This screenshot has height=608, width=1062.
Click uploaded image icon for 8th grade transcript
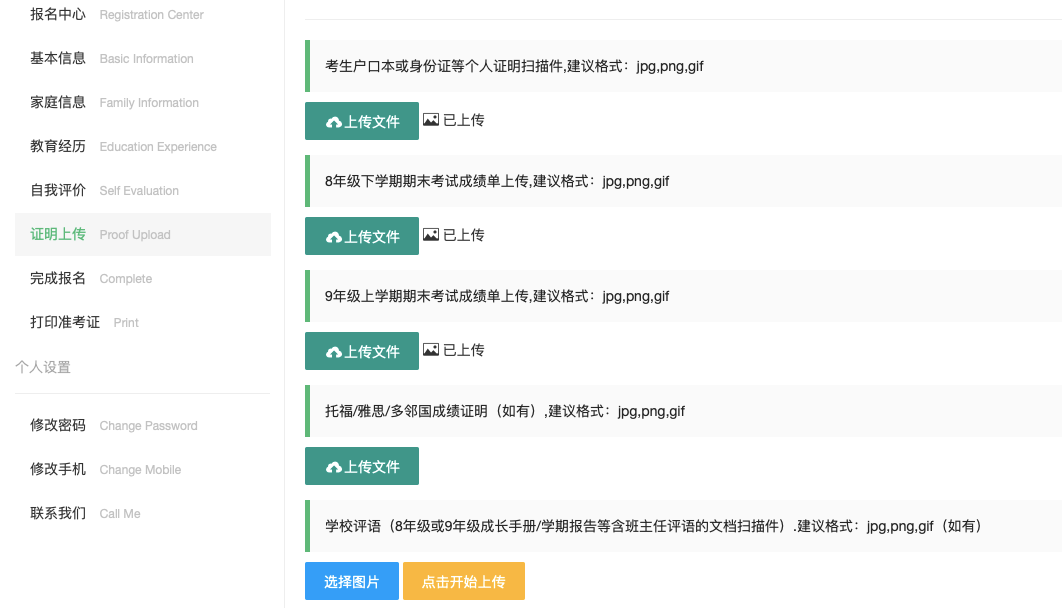pyautogui.click(x=431, y=235)
